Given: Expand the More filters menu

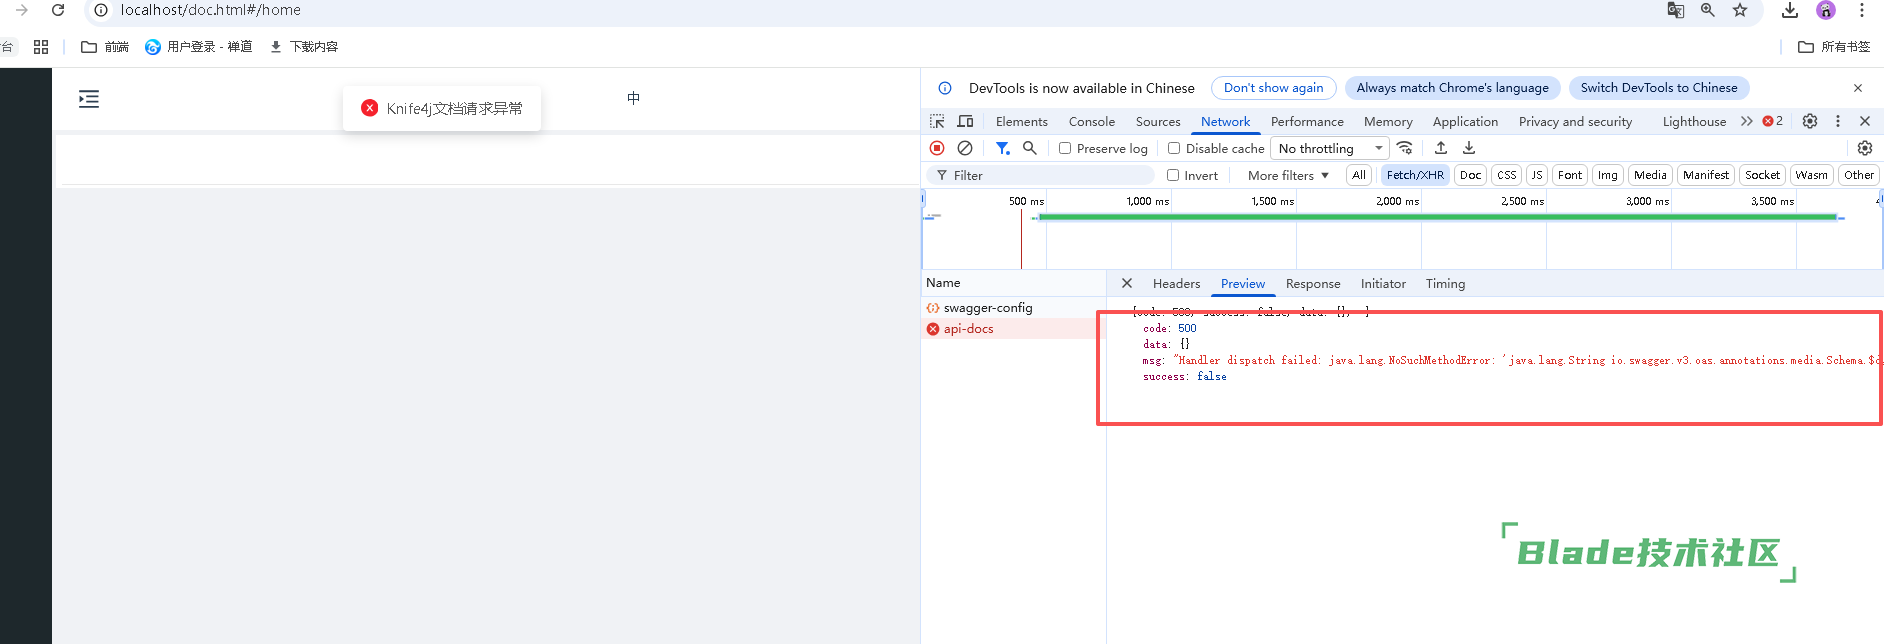Looking at the screenshot, I should [x=1288, y=175].
